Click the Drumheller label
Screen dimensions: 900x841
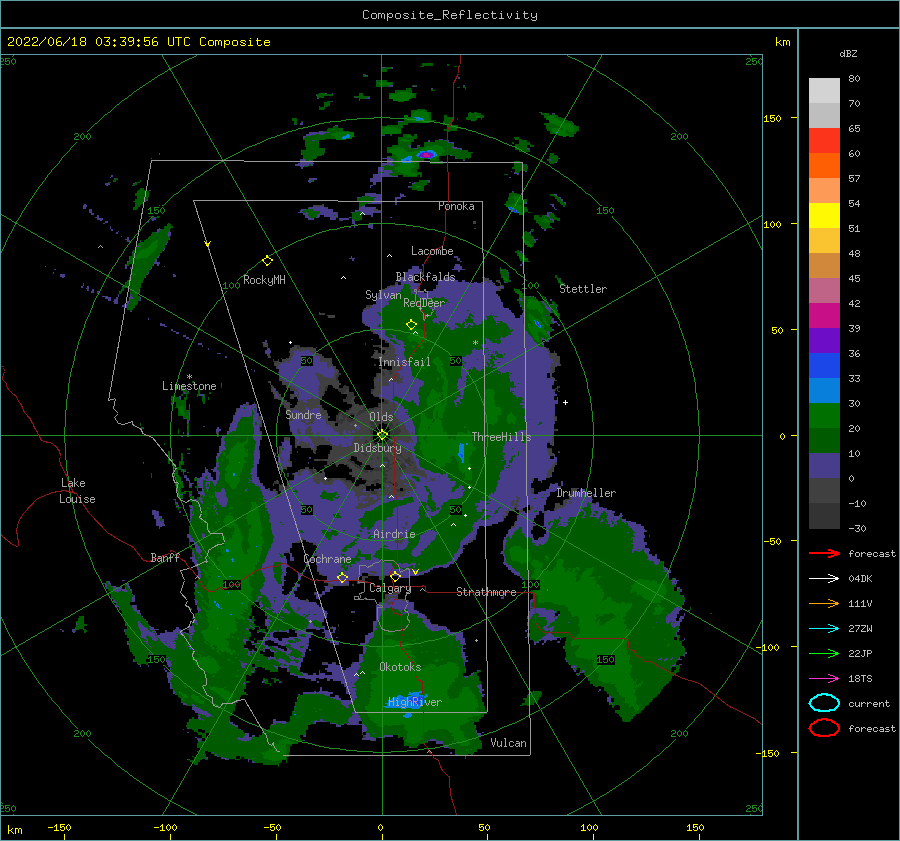click(586, 493)
